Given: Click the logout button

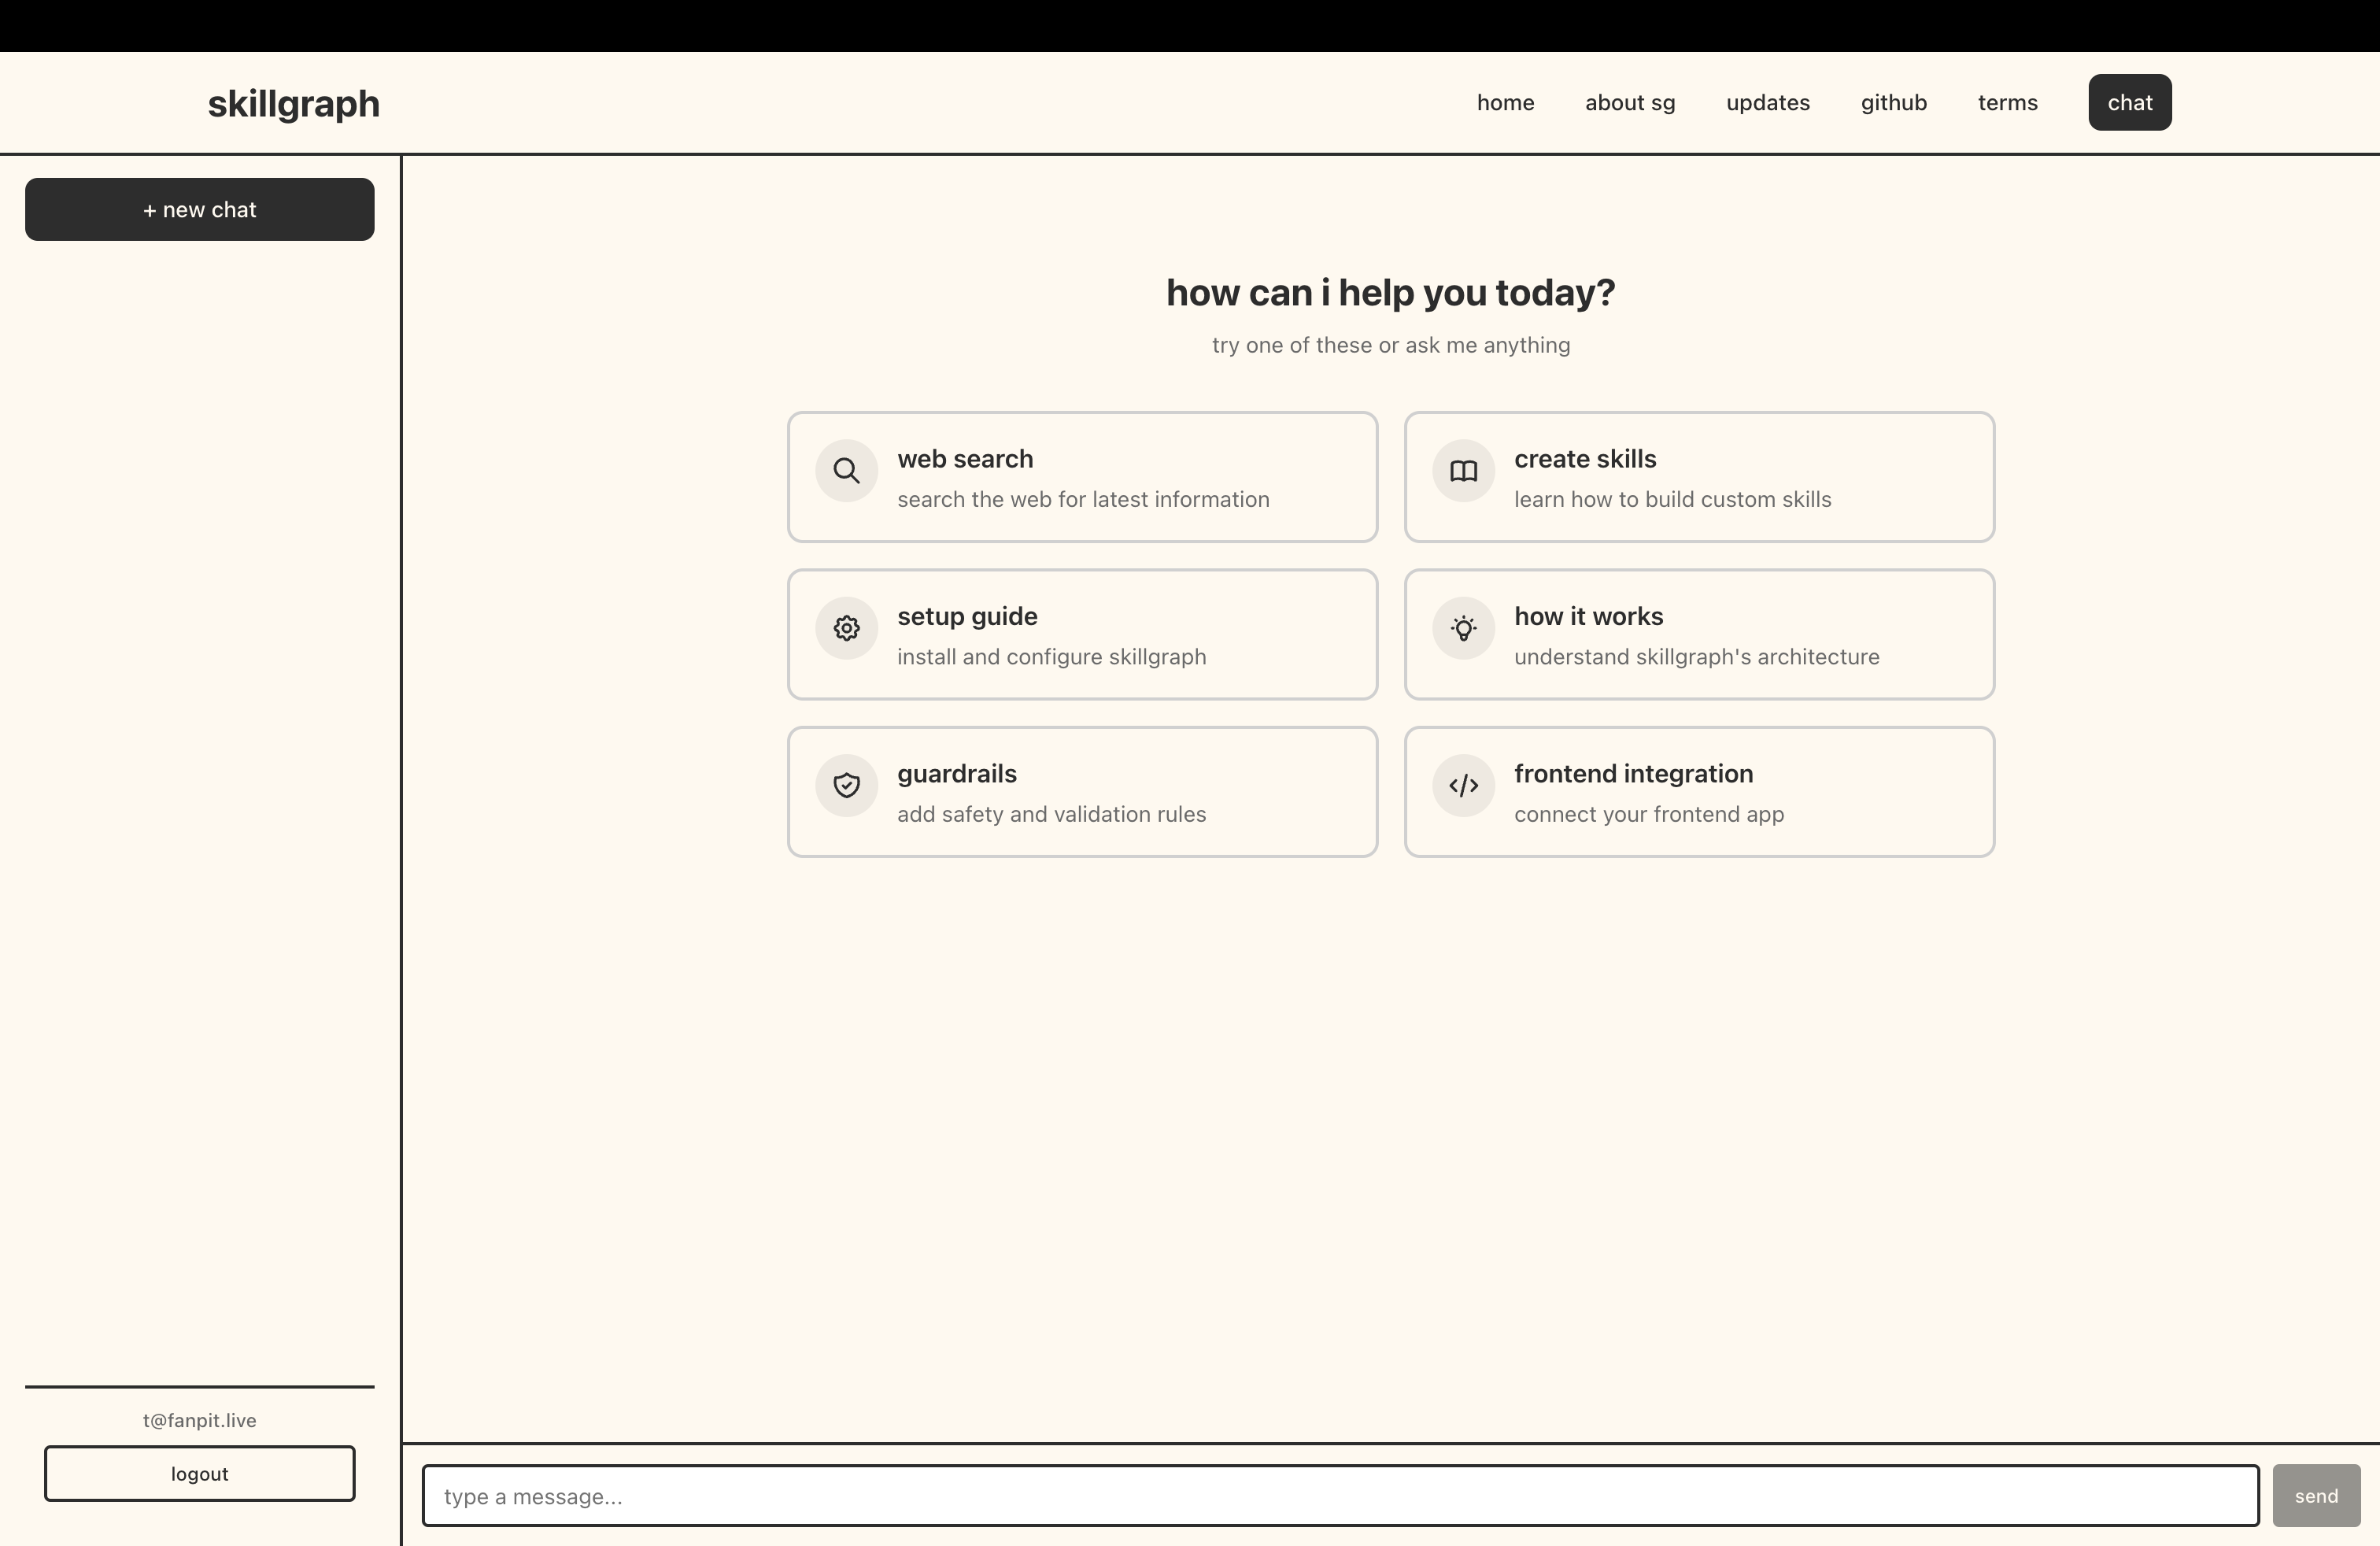Looking at the screenshot, I should tap(199, 1473).
